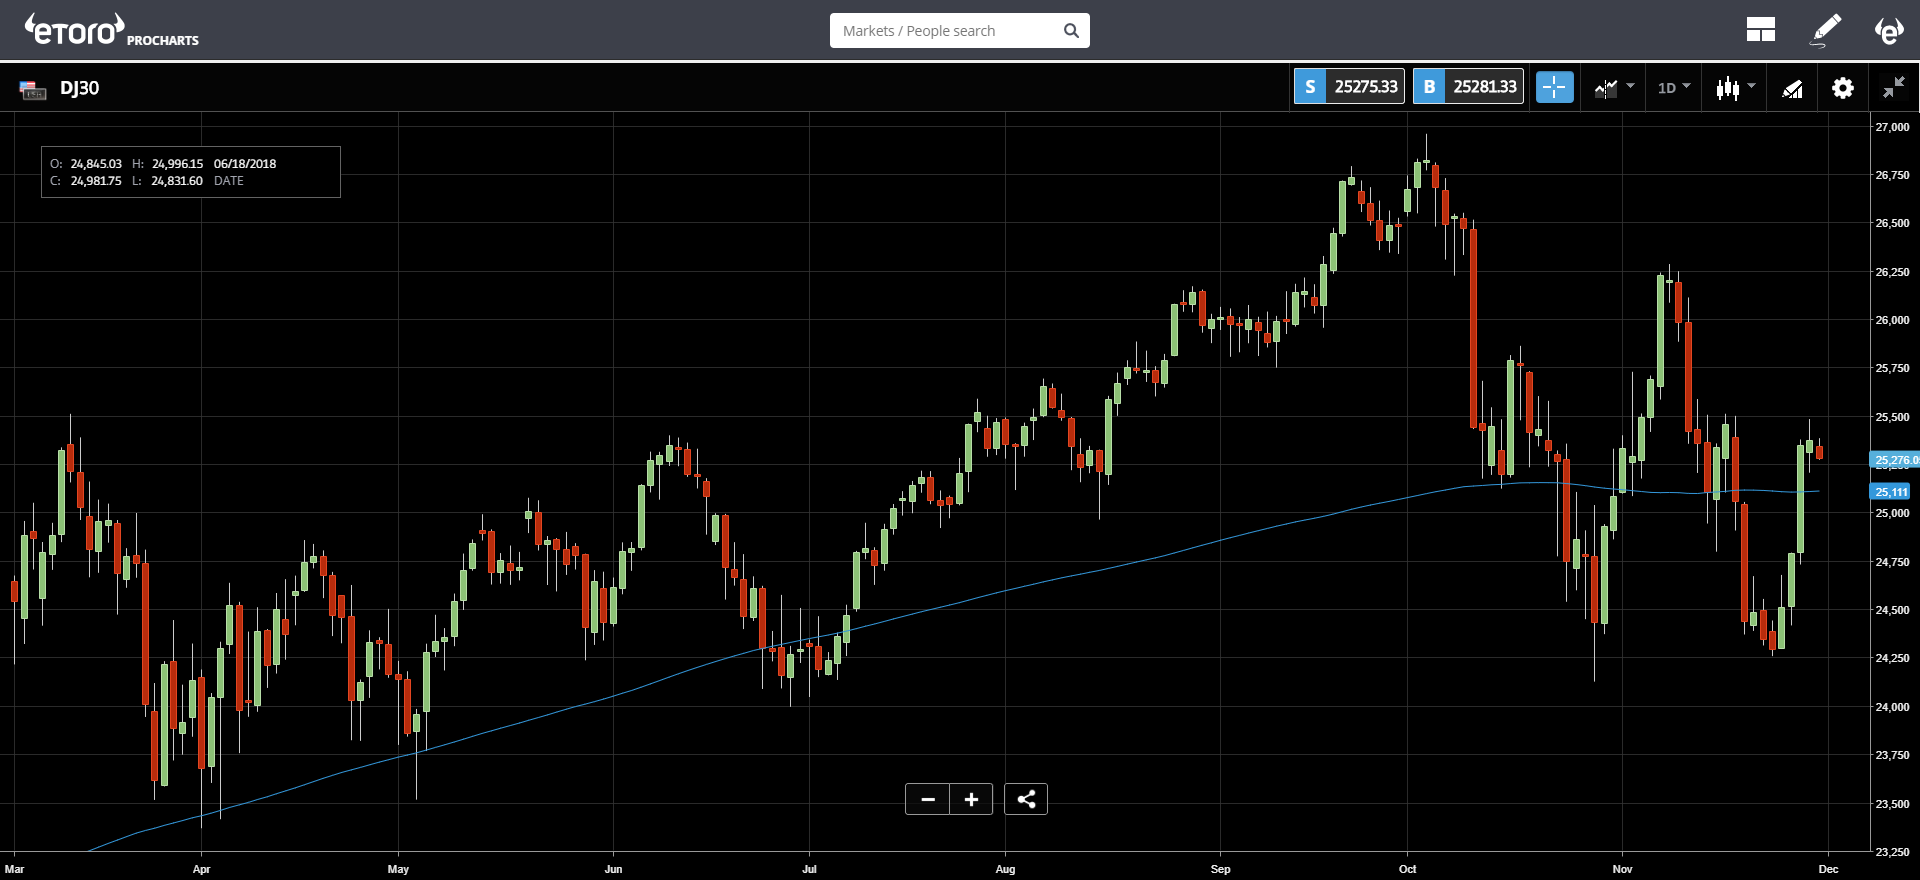Zoom in with the plus button
The width and height of the screenshot is (1920, 880).
(x=971, y=799)
